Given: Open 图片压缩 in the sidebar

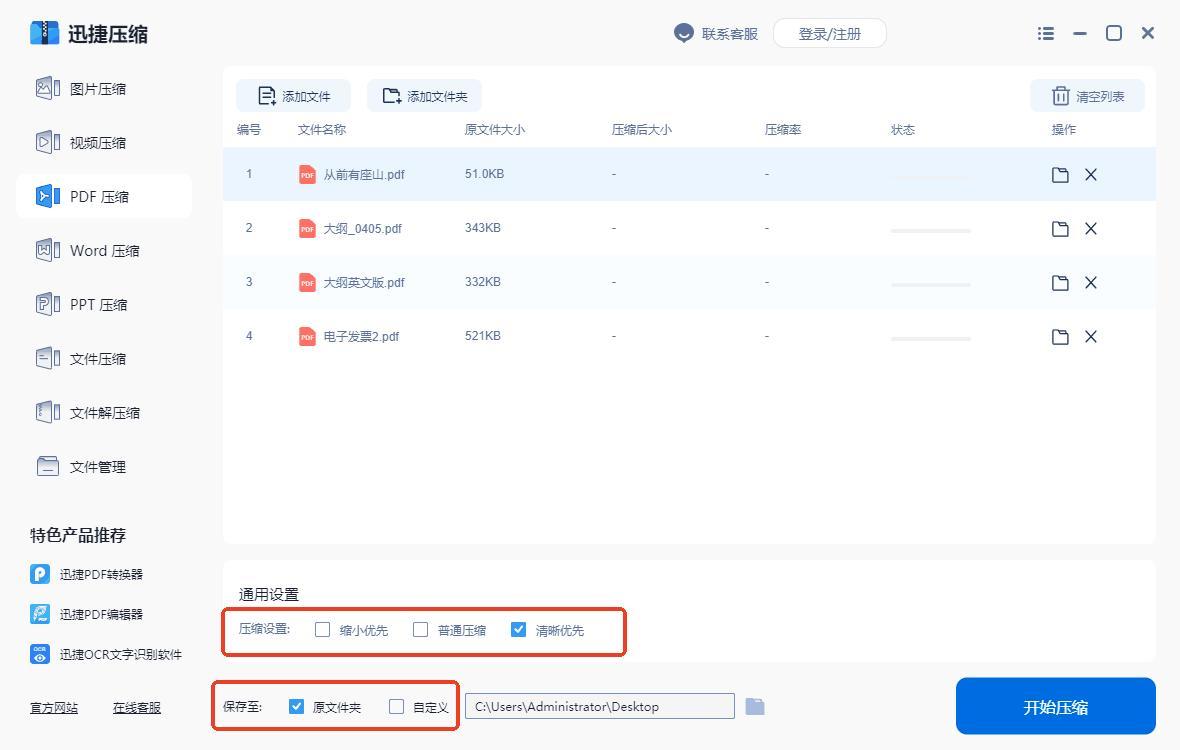Looking at the screenshot, I should (98, 89).
